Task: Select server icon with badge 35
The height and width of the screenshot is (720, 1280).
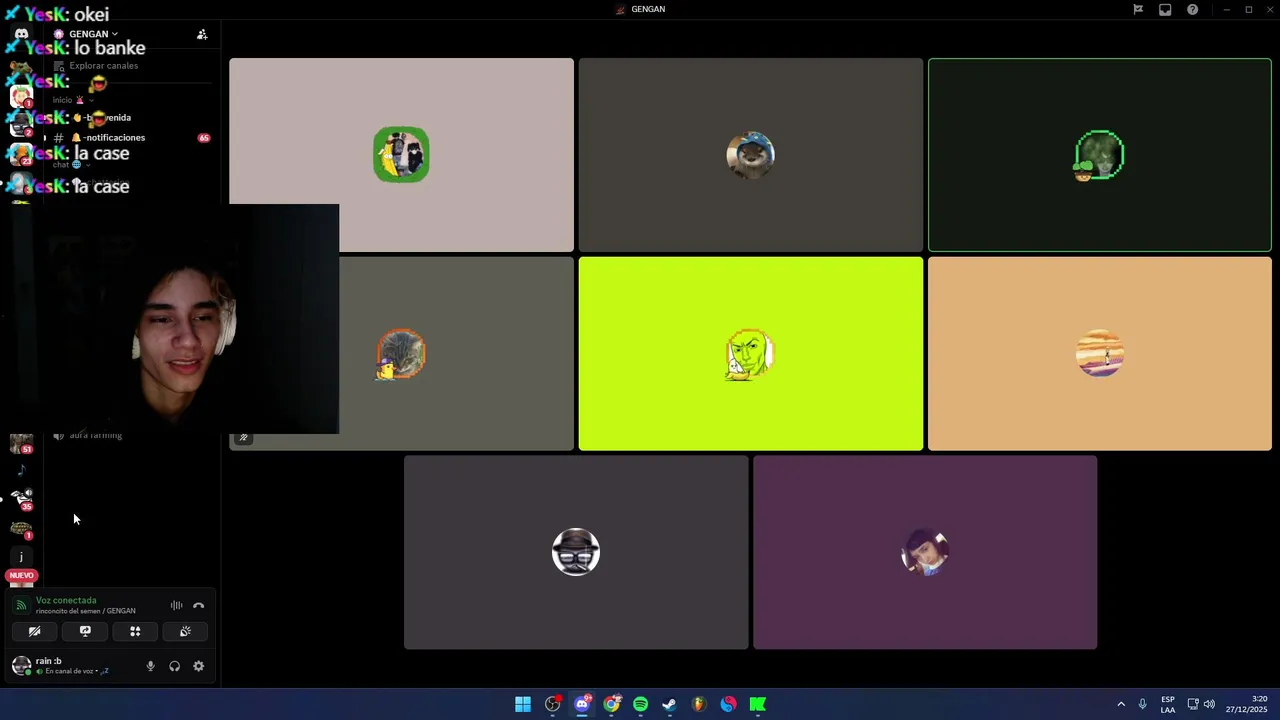Action: [21, 499]
